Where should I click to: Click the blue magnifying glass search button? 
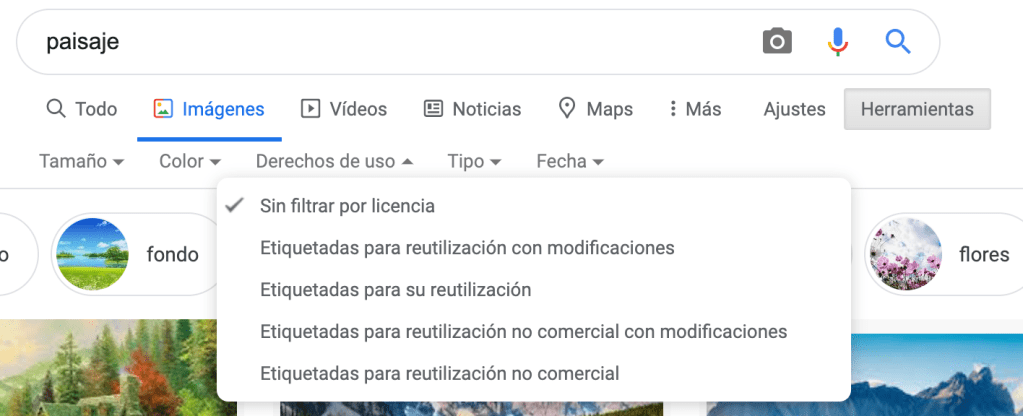(x=898, y=41)
